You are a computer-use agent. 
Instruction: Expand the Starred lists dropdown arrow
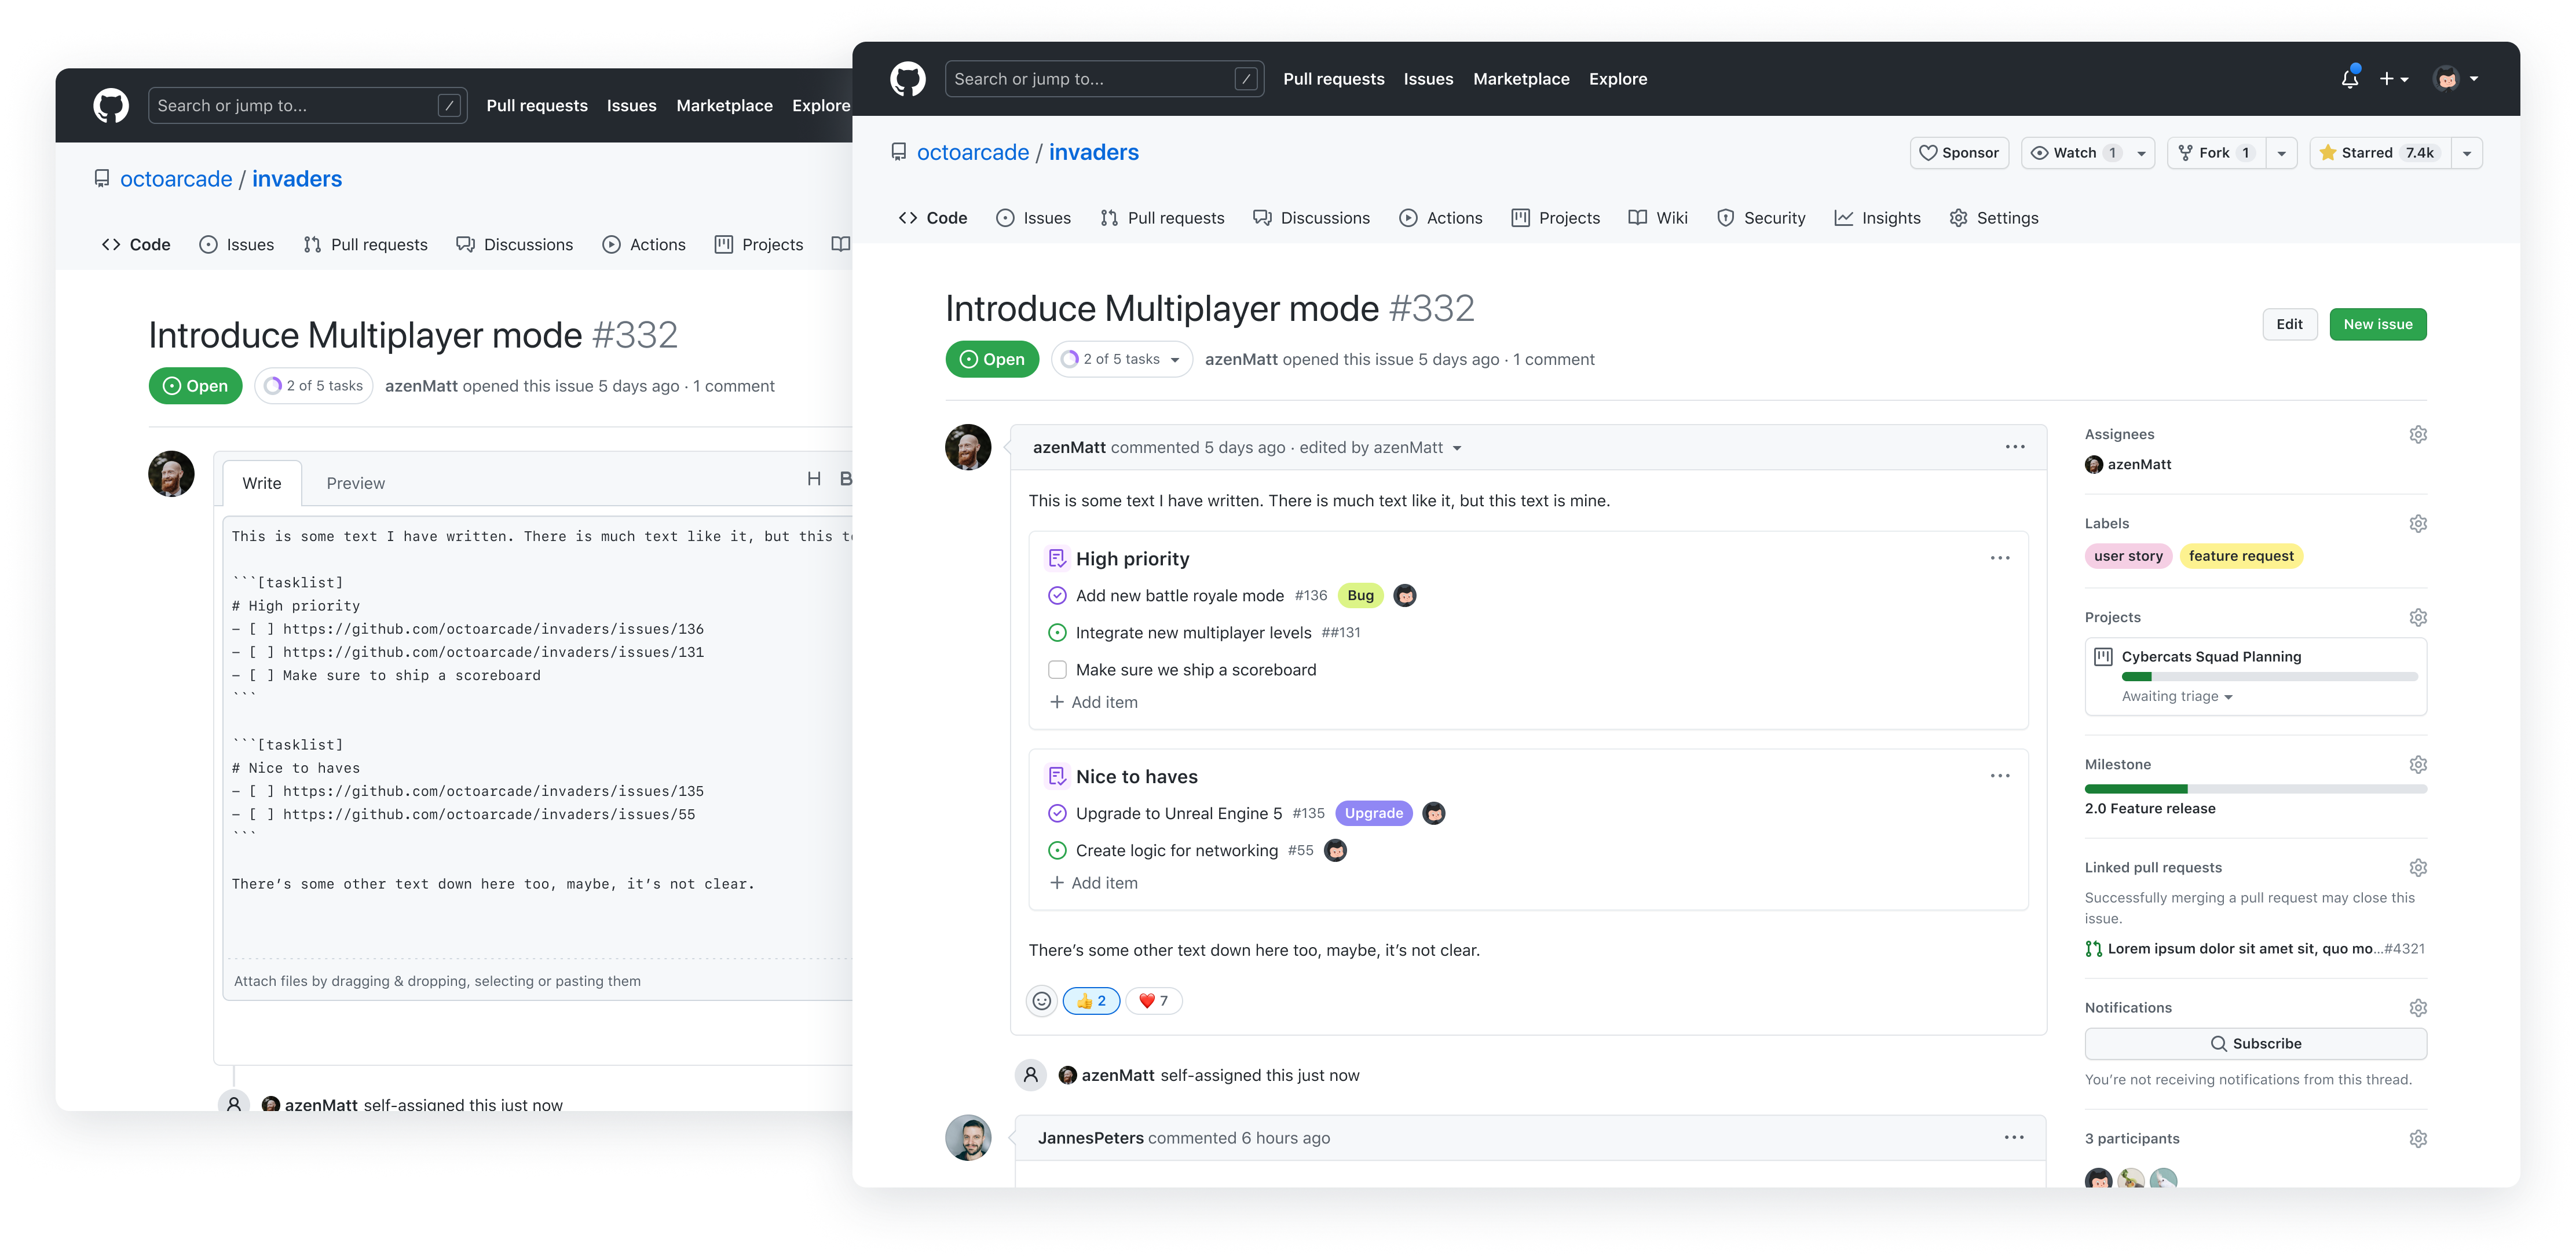[2466, 153]
